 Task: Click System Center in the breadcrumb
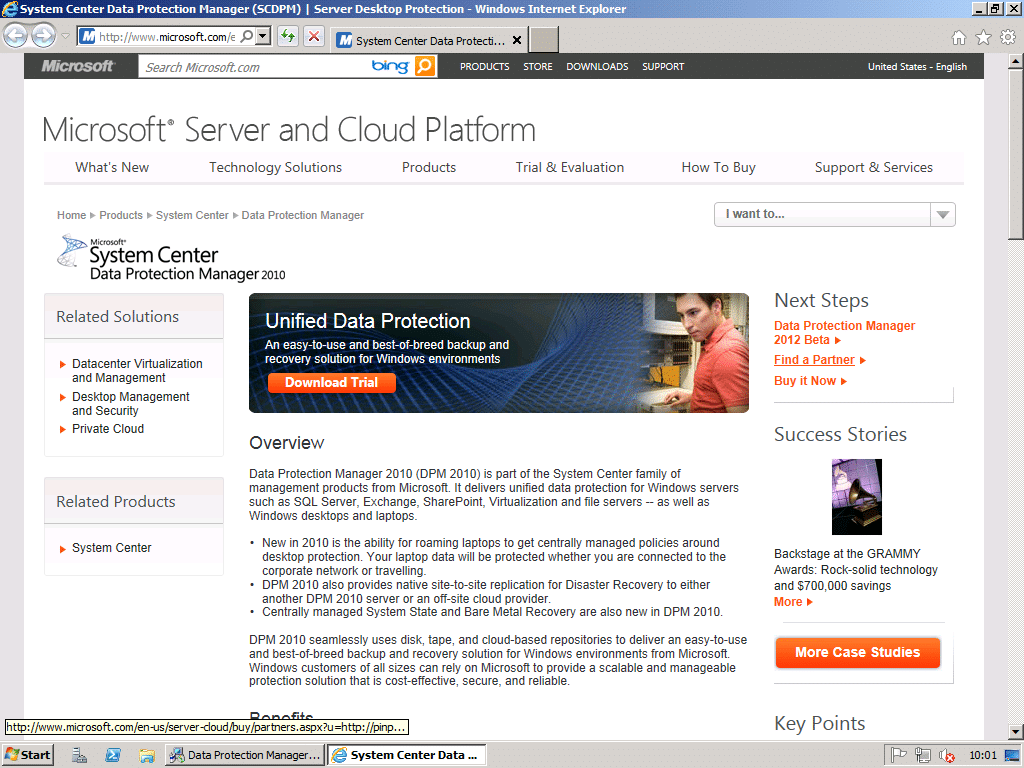[x=192, y=215]
